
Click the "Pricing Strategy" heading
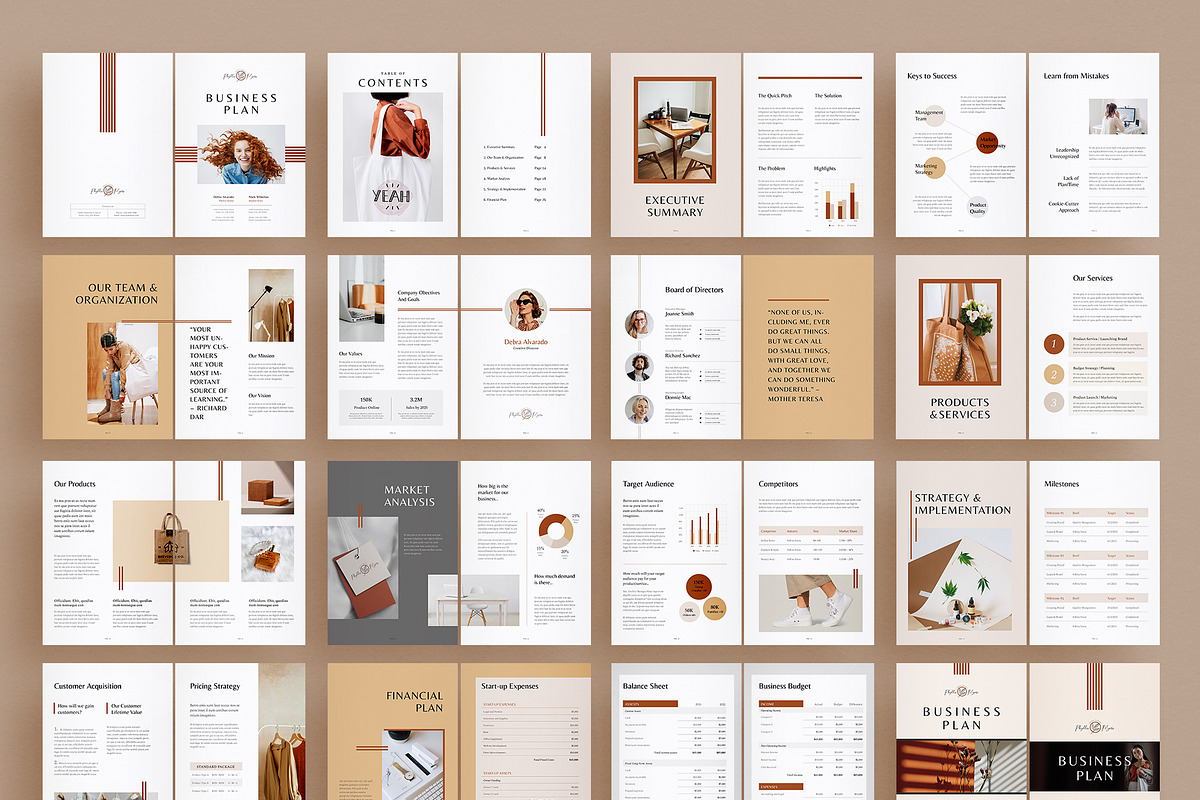[x=215, y=686]
